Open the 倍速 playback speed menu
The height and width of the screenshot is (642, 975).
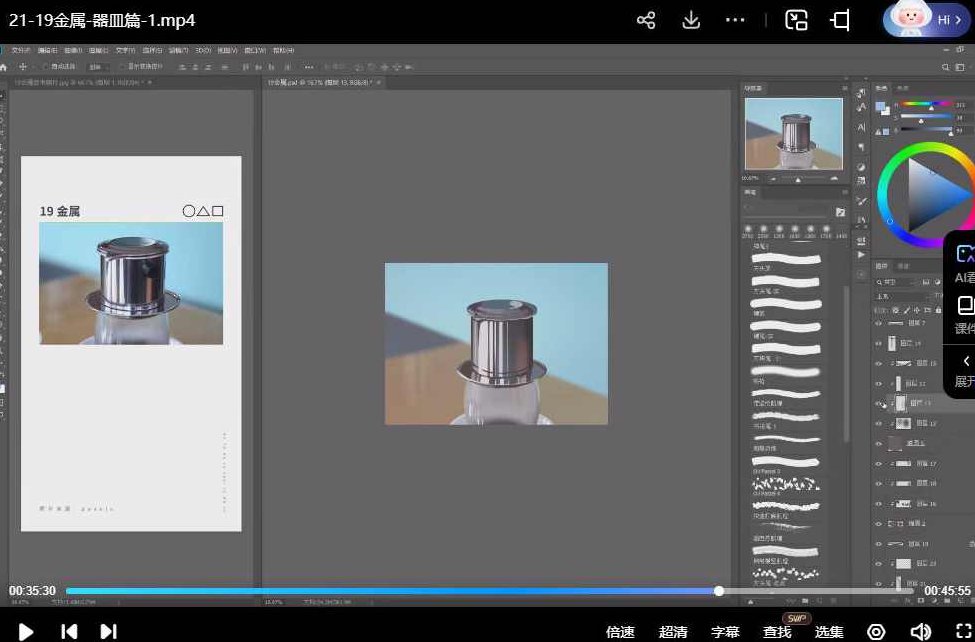point(620,632)
